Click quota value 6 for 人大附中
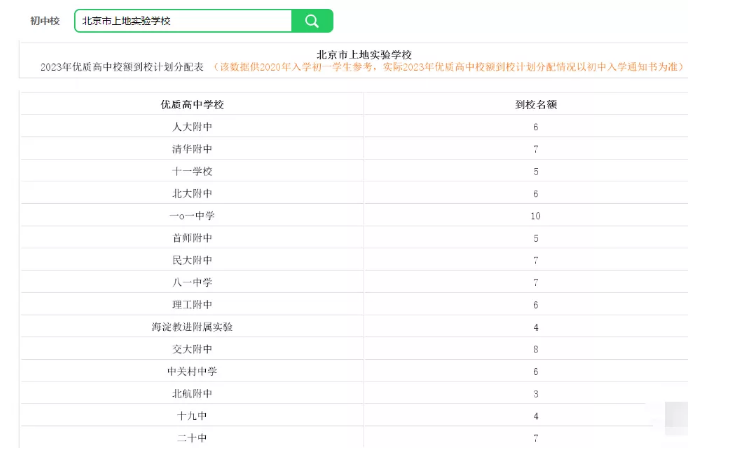This screenshot has height=453, width=733. point(536,127)
